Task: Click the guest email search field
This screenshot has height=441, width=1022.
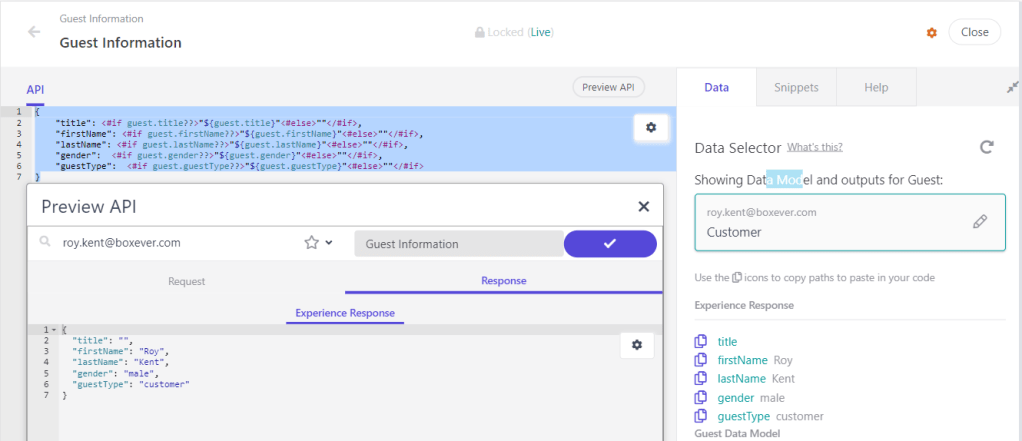Action: [x=170, y=243]
